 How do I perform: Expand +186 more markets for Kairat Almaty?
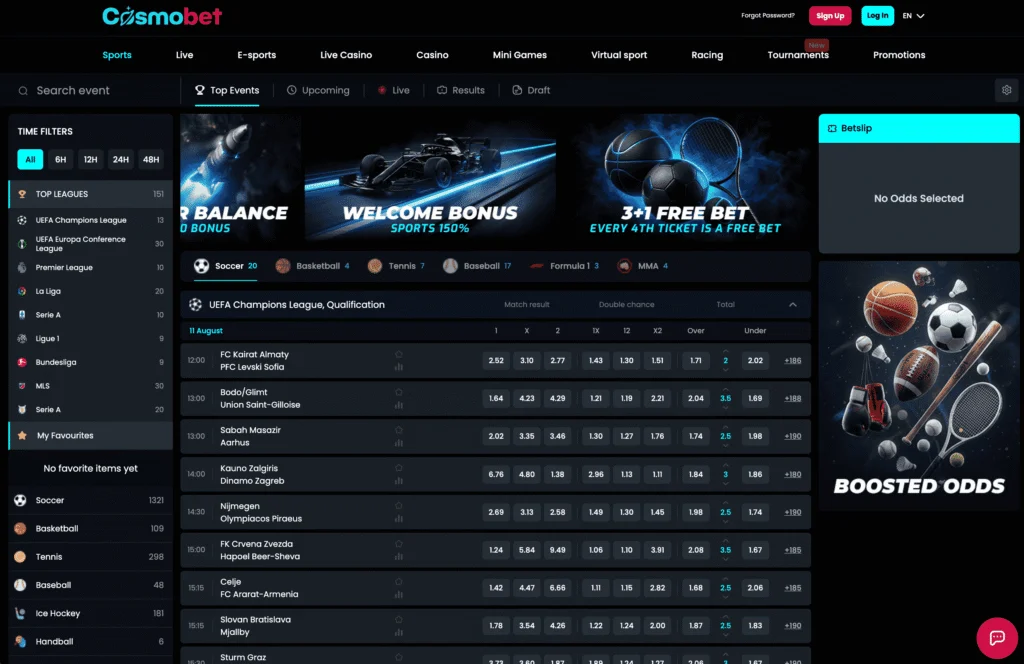(792, 360)
